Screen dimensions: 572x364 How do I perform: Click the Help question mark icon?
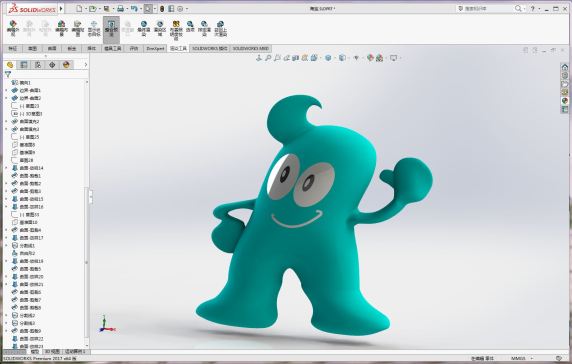point(533,8)
